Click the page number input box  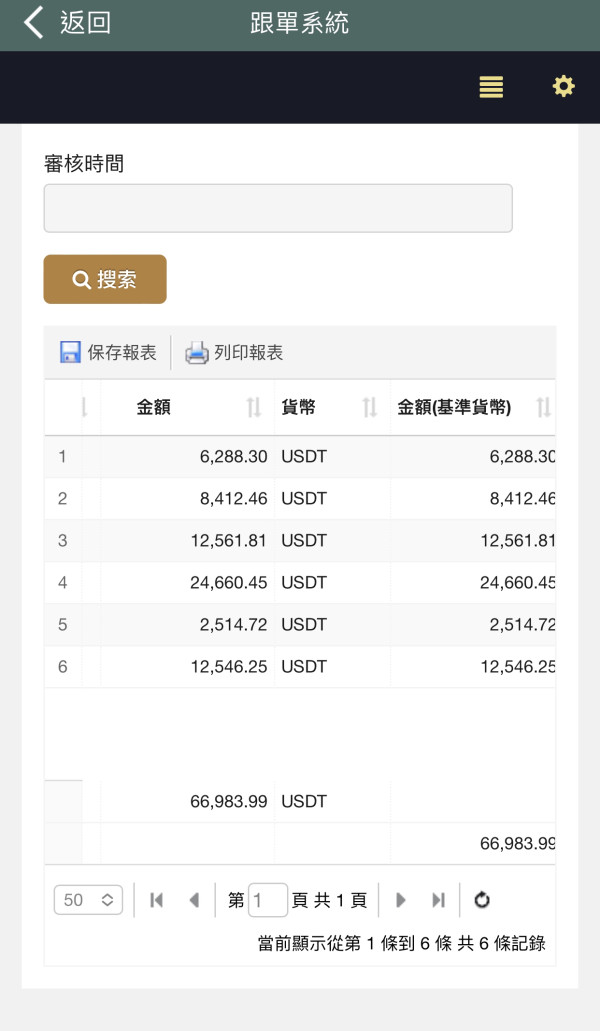(x=268, y=900)
